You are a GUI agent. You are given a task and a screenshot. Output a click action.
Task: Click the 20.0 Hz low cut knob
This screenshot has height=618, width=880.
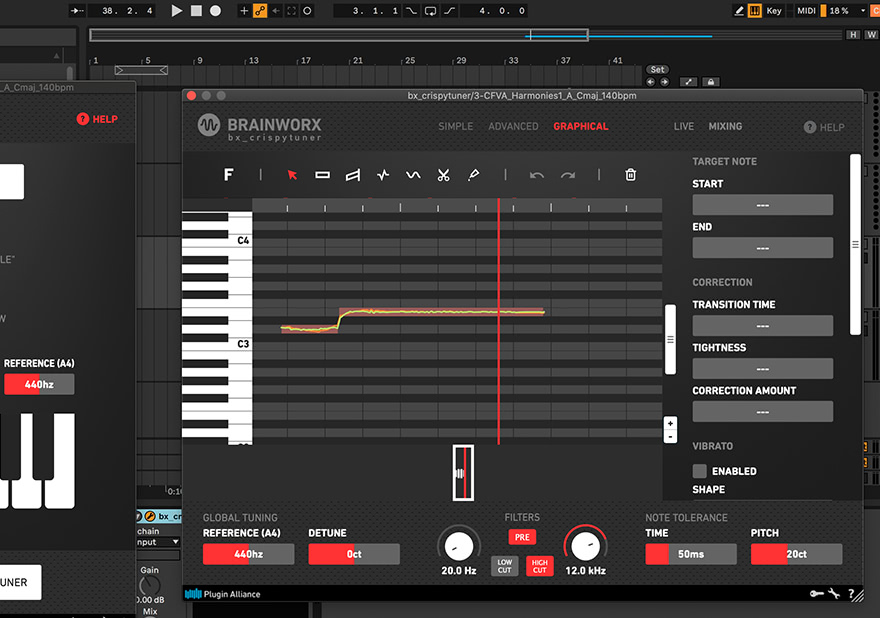[x=459, y=546]
